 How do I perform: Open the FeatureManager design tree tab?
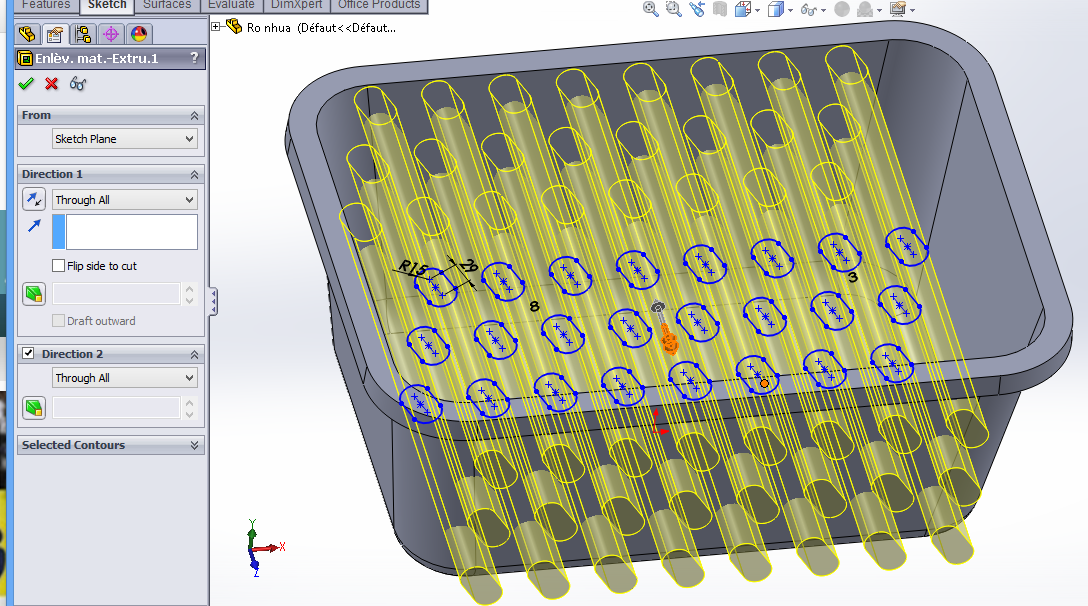[x=27, y=34]
